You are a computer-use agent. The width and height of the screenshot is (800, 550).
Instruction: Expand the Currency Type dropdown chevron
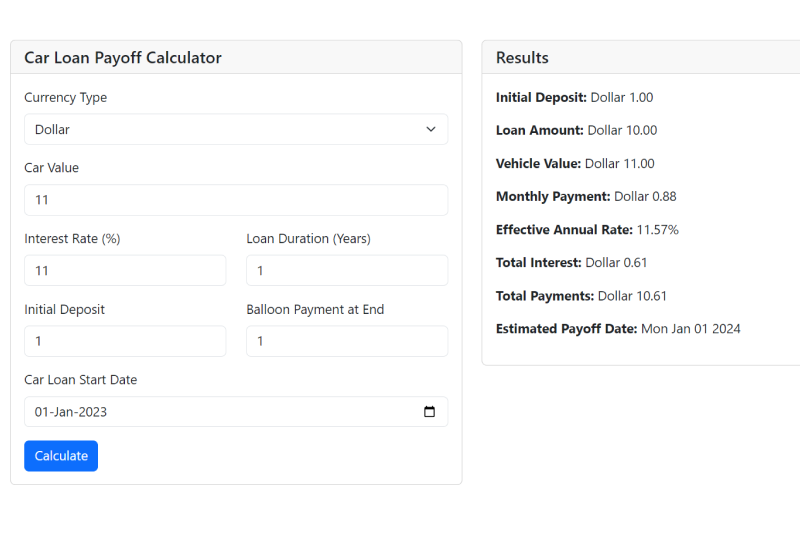point(431,129)
